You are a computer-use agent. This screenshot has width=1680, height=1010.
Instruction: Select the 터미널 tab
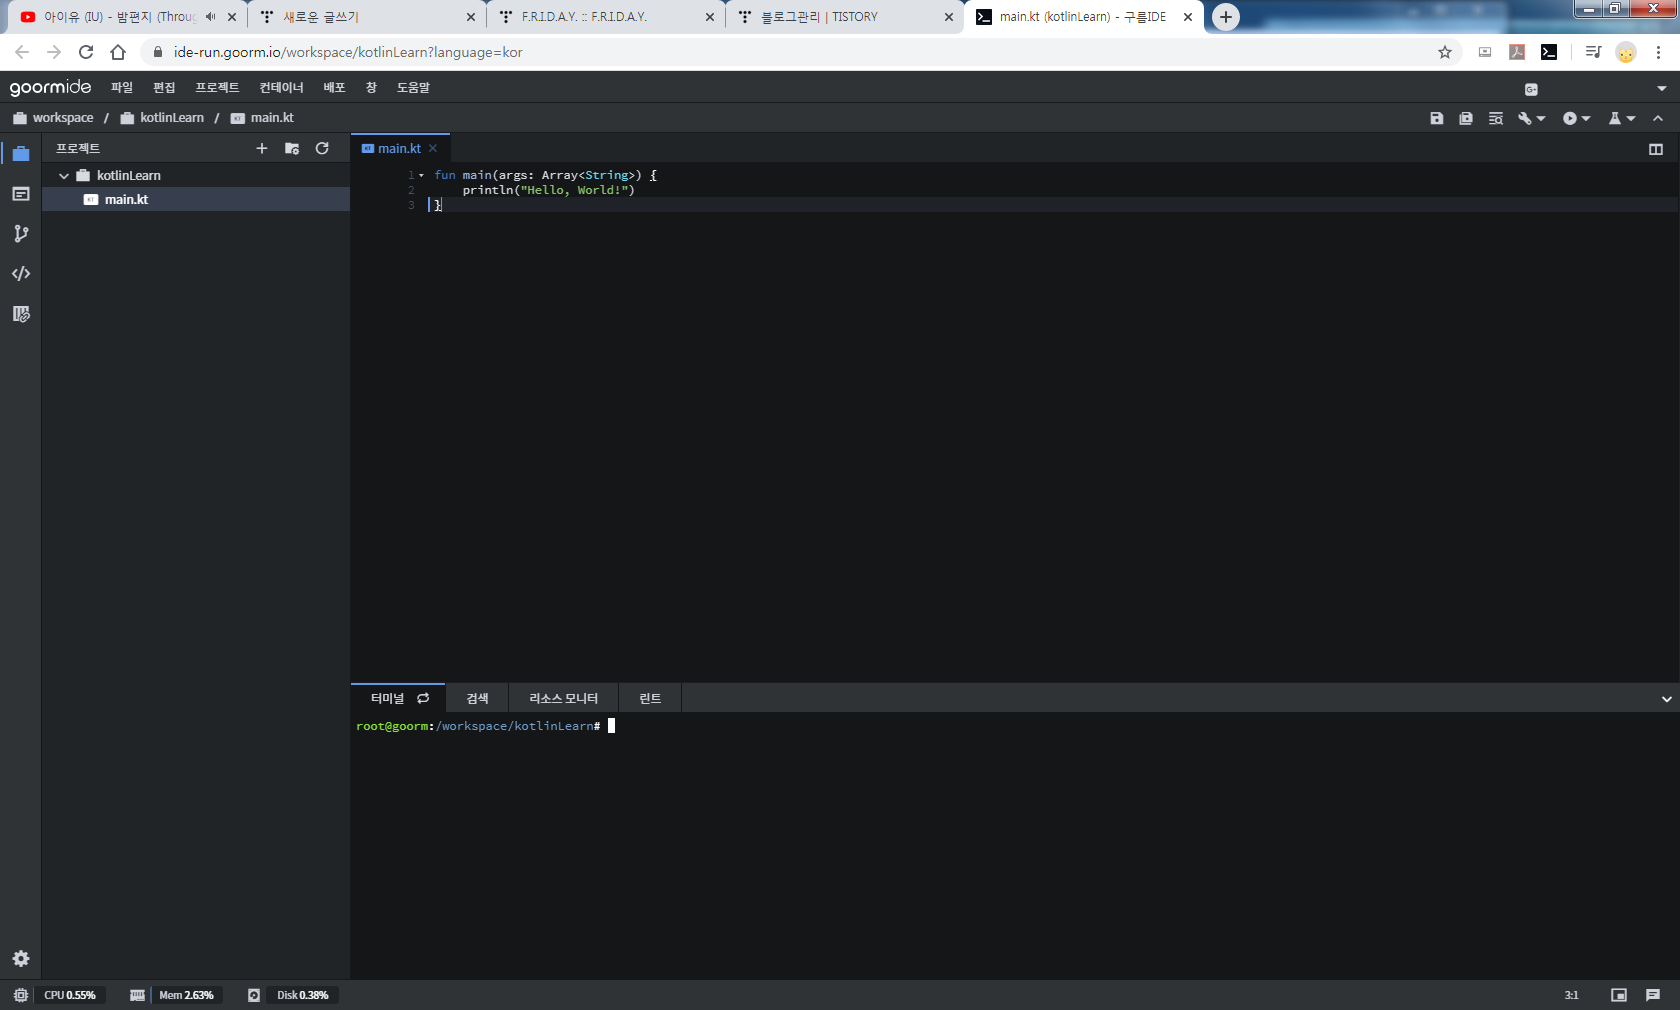[387, 698]
